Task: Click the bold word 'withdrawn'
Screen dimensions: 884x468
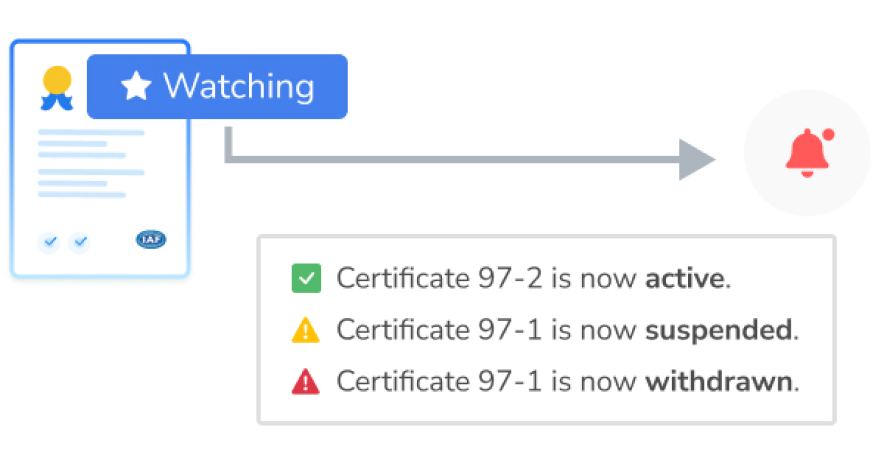Action: pyautogui.click(x=719, y=381)
